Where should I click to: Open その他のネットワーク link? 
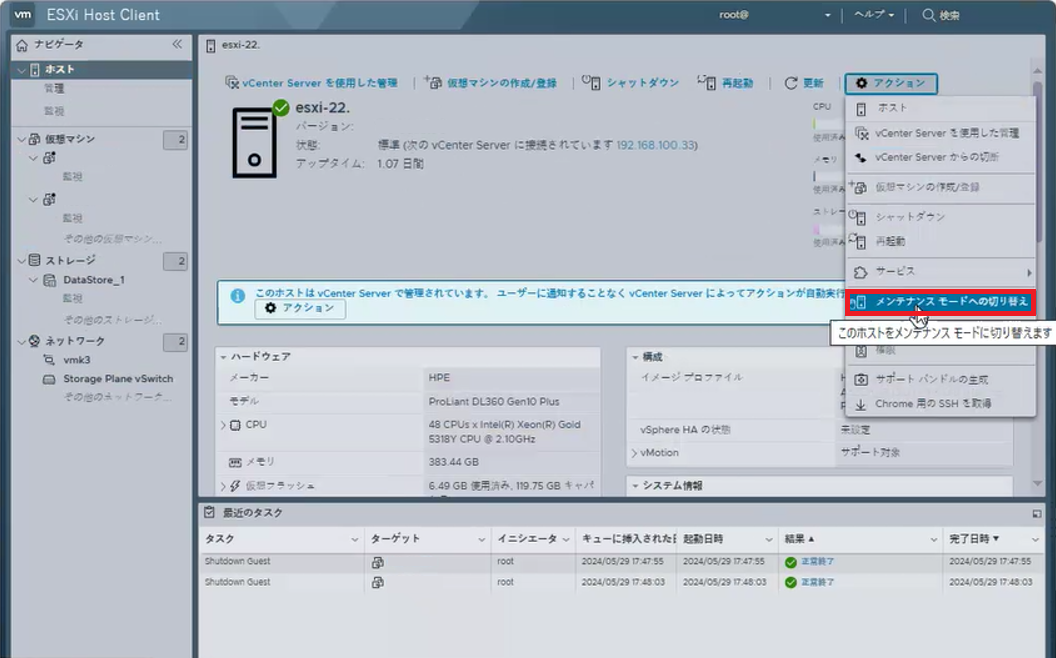click(x=117, y=397)
